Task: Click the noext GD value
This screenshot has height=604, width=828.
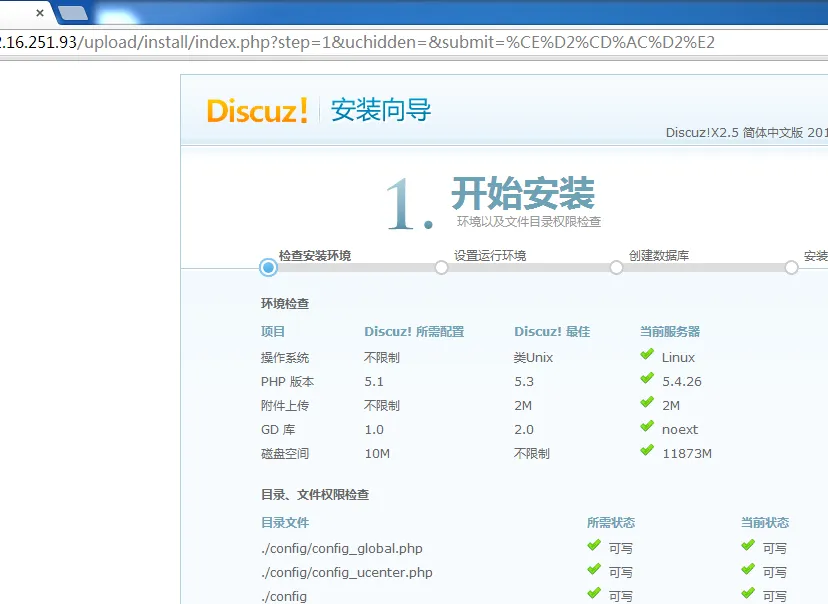Action: tap(680, 430)
